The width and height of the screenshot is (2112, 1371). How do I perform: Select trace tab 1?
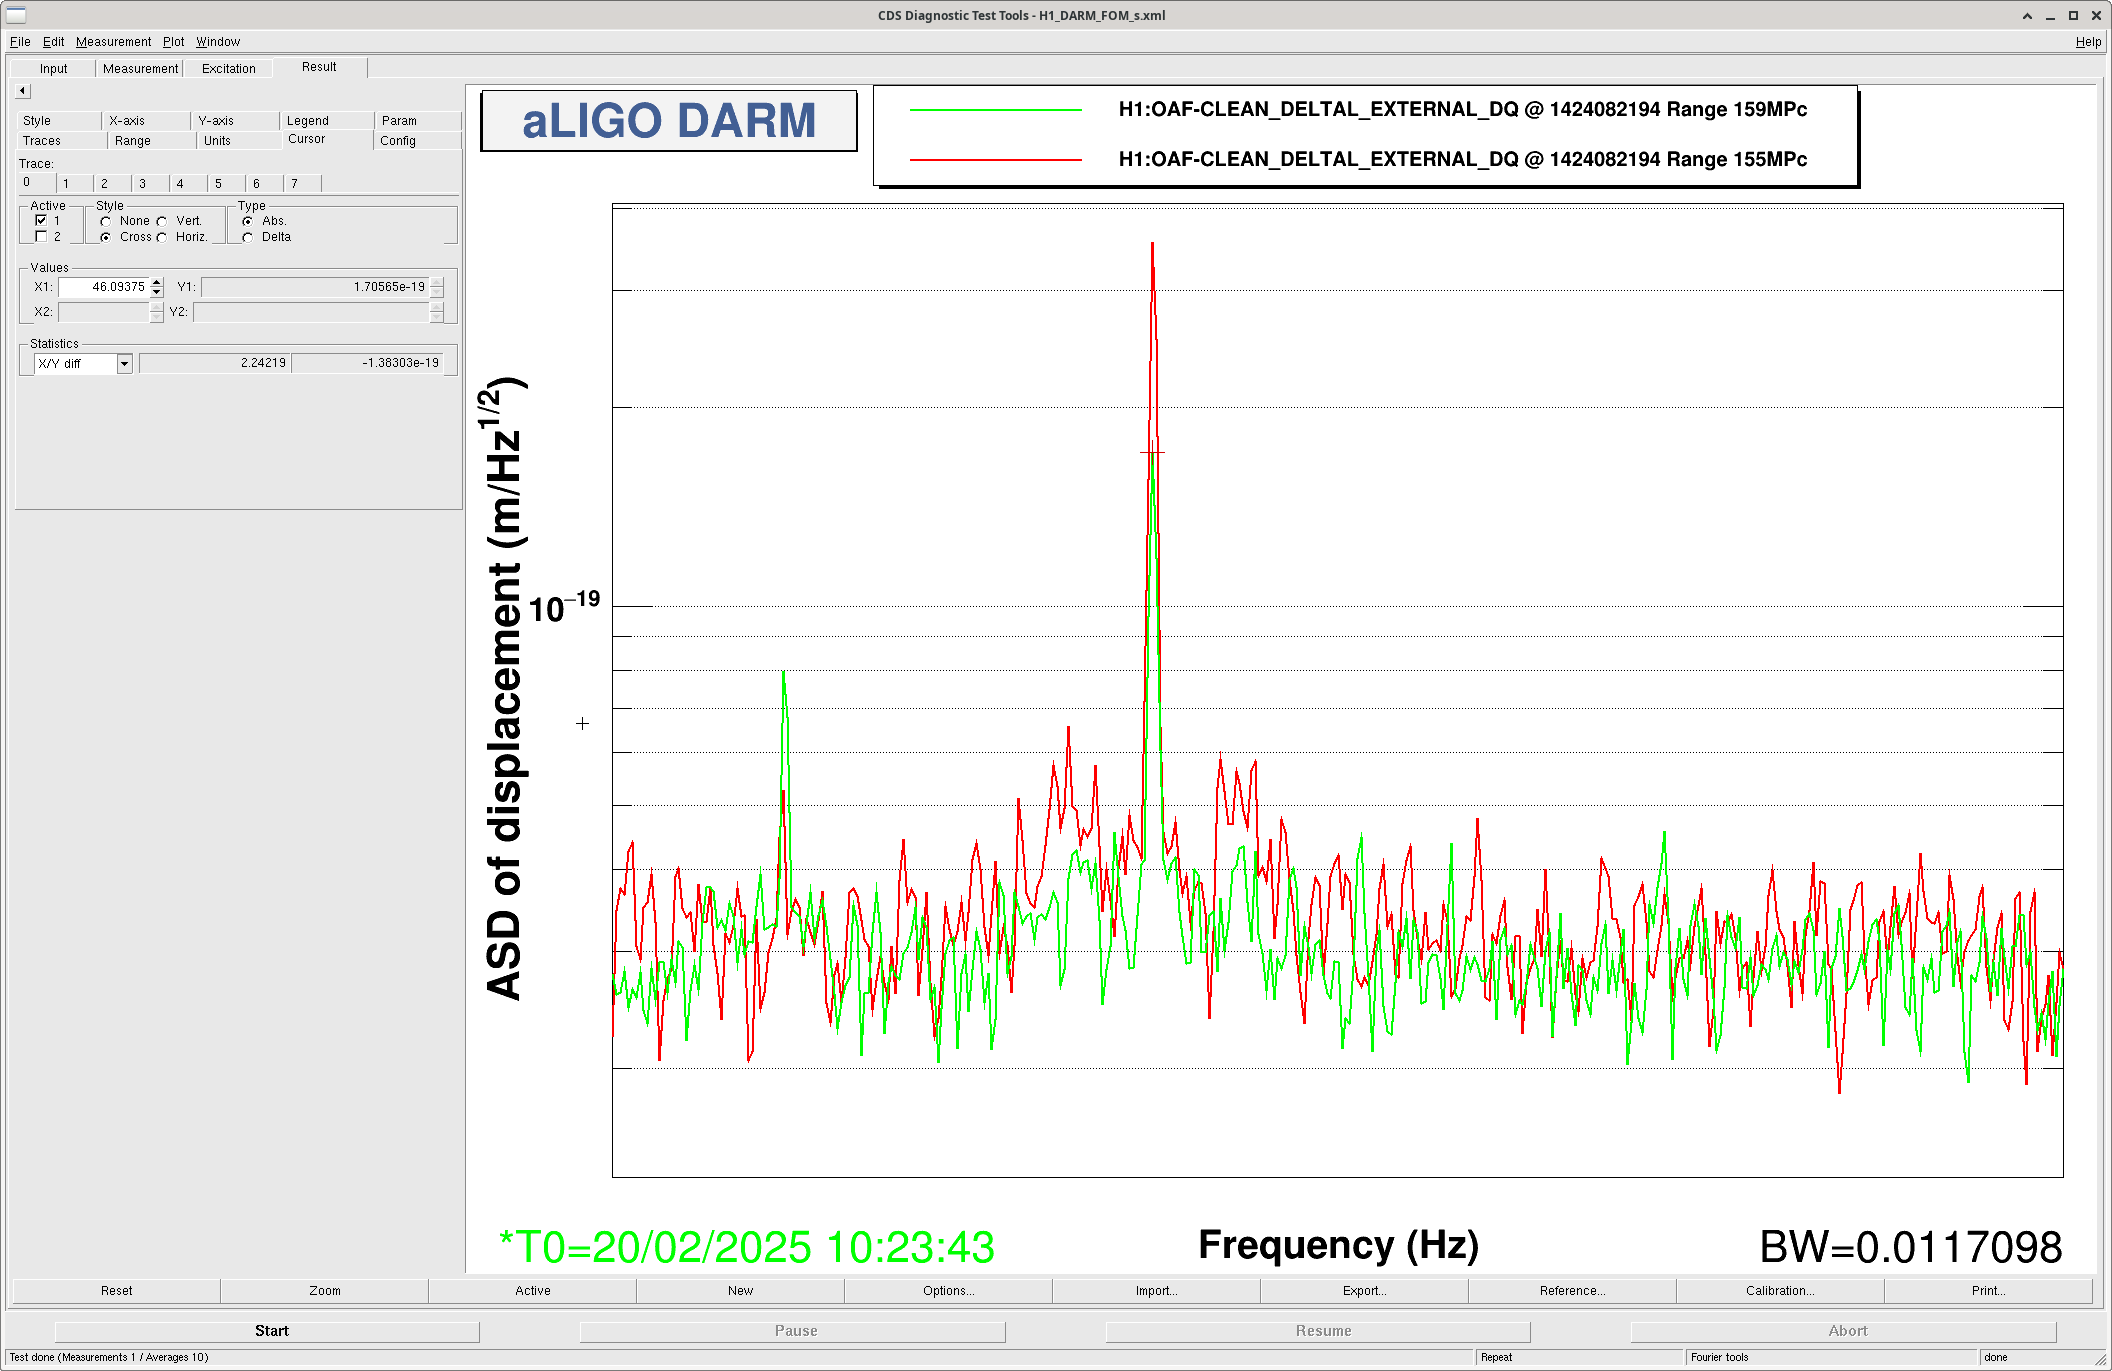(x=75, y=183)
